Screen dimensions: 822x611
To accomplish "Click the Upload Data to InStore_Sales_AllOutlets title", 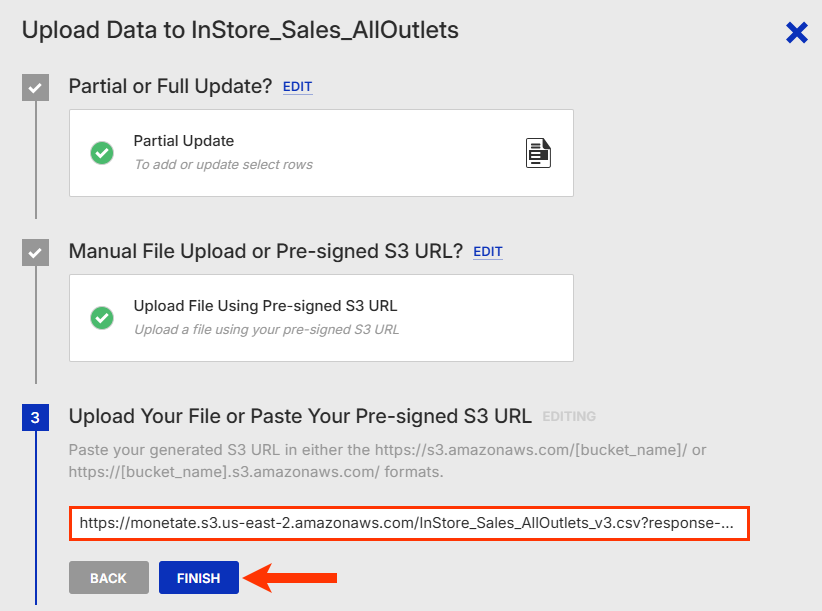I will (240, 30).
